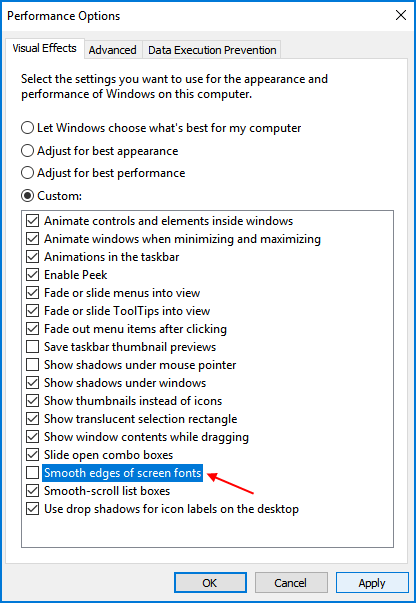
Task: Check Save taskbar thumbnail previews
Action: pos(33,346)
